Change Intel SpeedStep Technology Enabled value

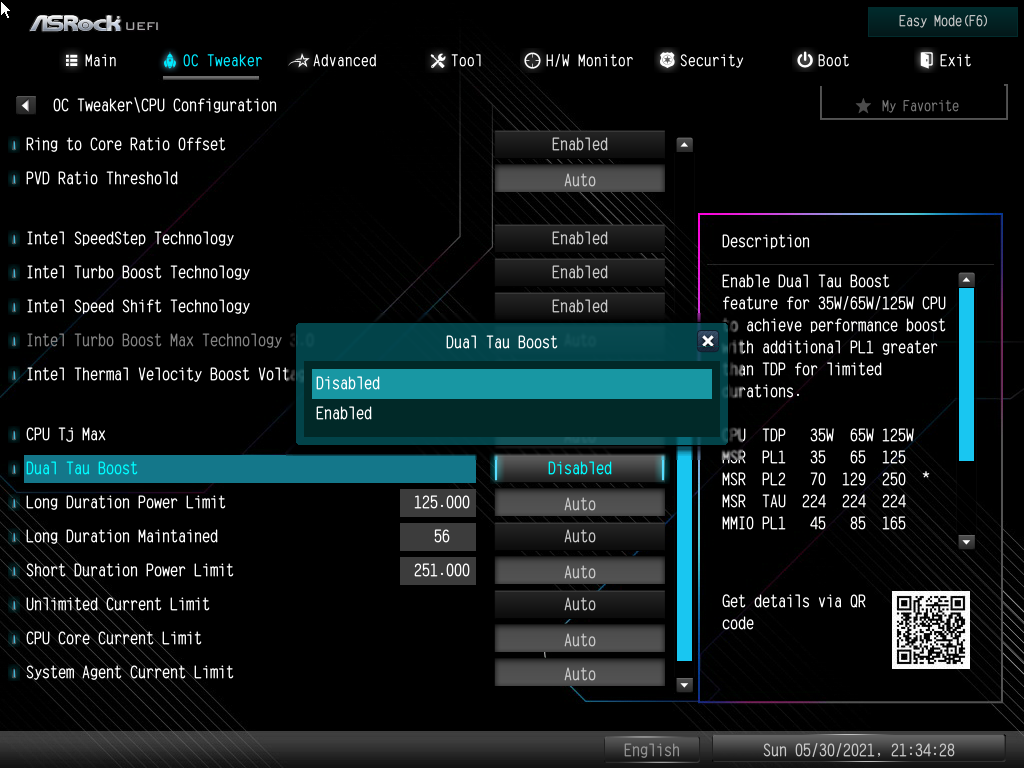[579, 238]
